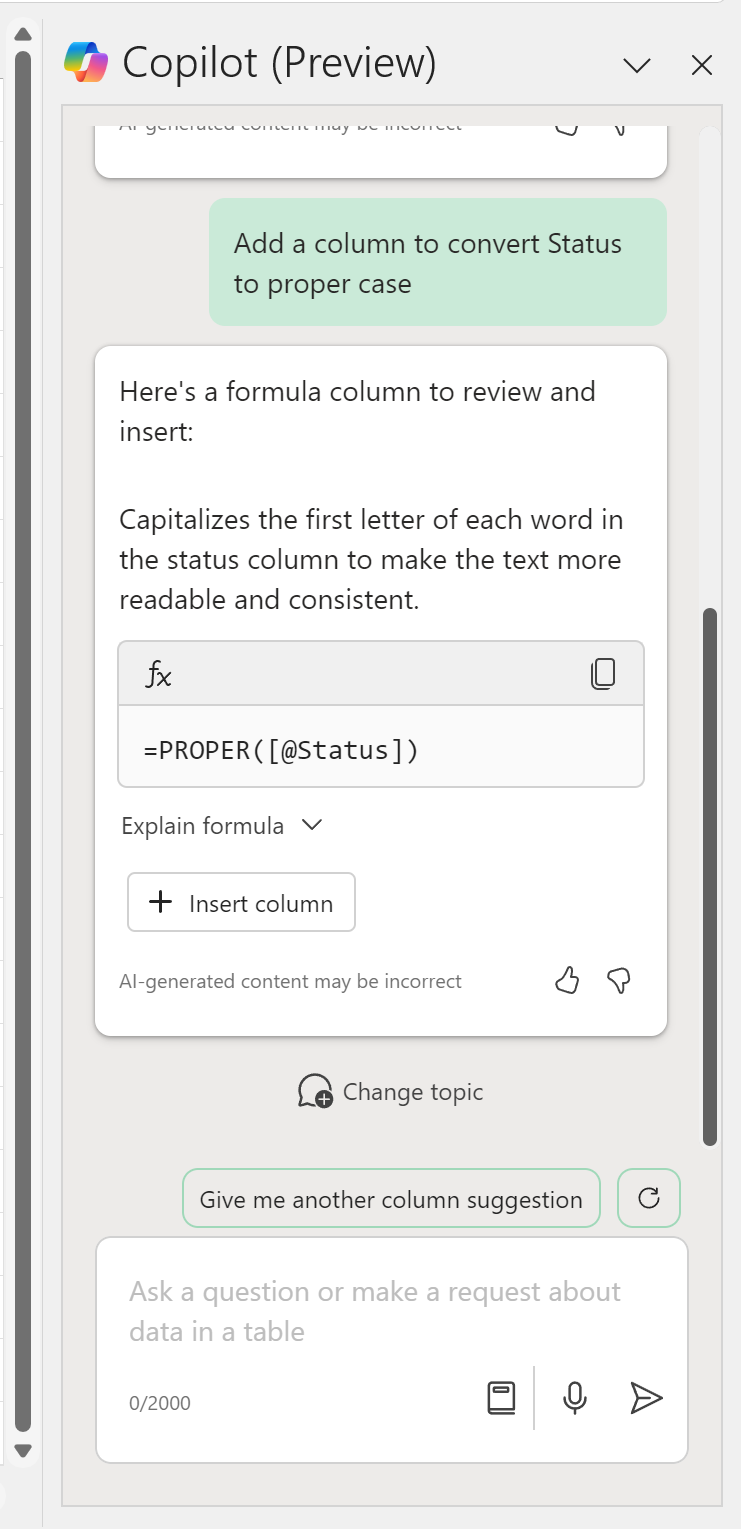
Task: Click Change topic
Action: 391,1092
